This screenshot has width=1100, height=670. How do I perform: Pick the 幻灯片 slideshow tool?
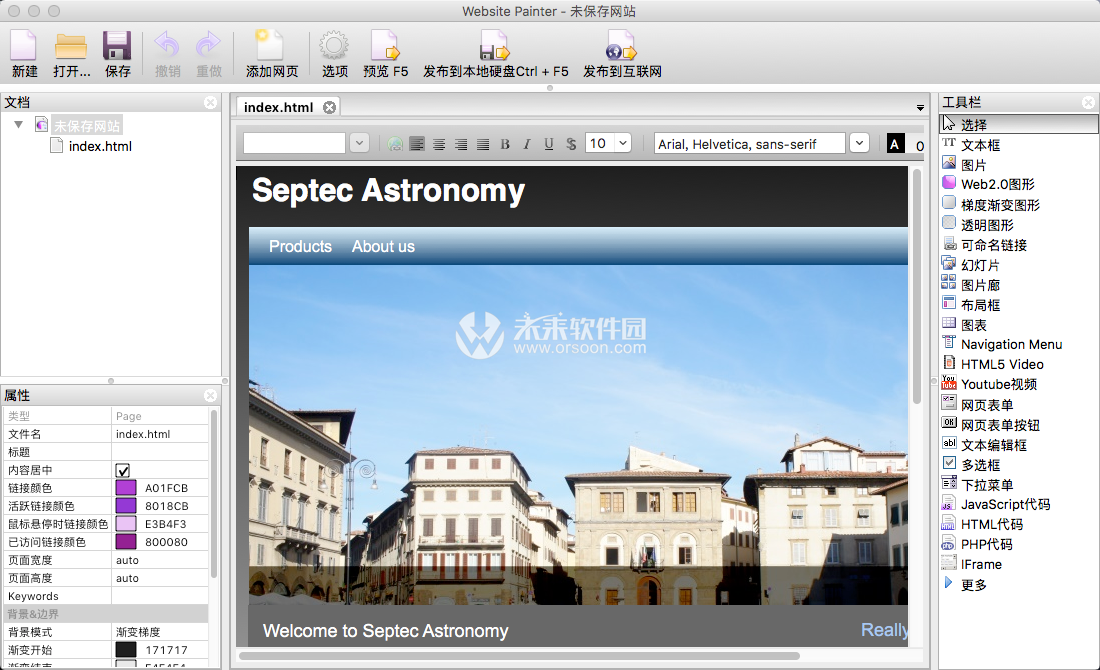click(979, 264)
